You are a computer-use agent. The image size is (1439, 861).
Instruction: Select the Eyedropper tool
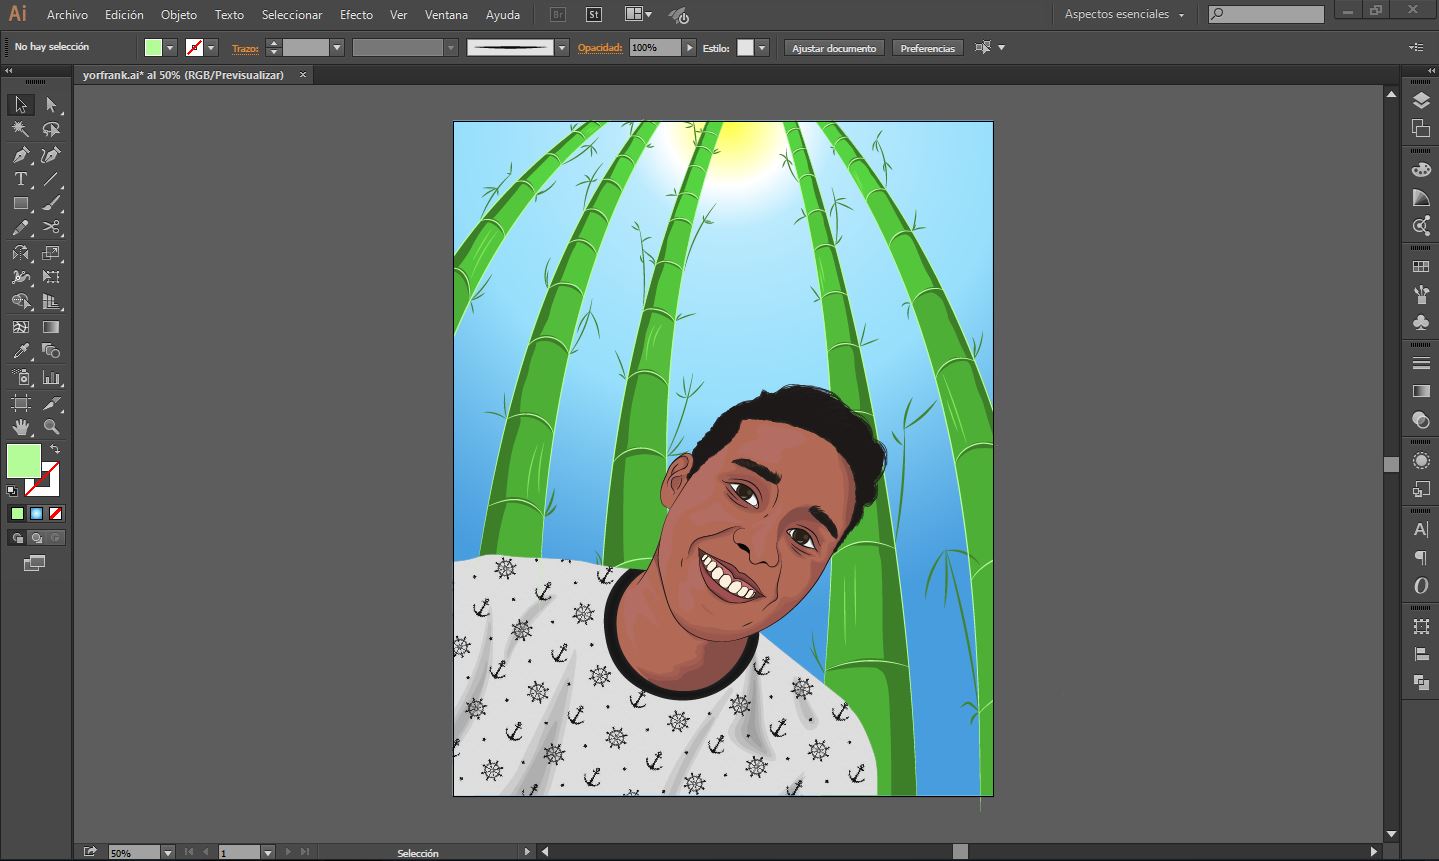point(21,351)
